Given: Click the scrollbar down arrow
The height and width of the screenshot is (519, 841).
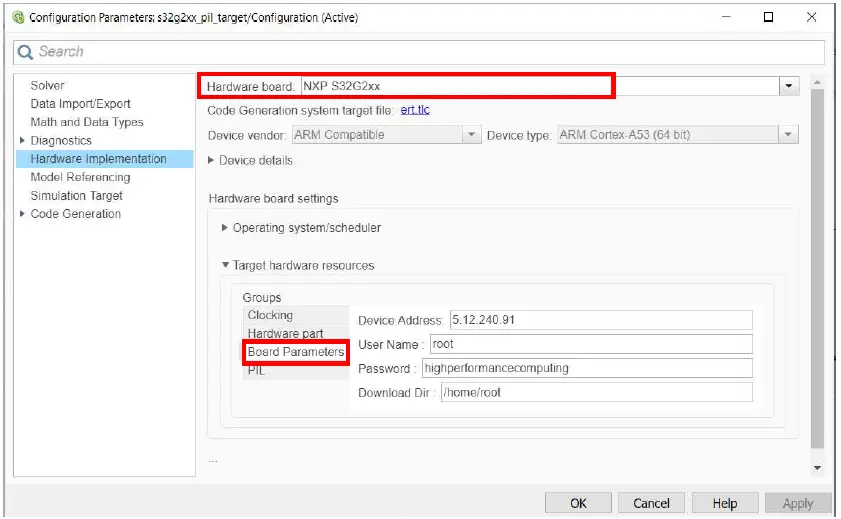Looking at the screenshot, I should (x=817, y=468).
